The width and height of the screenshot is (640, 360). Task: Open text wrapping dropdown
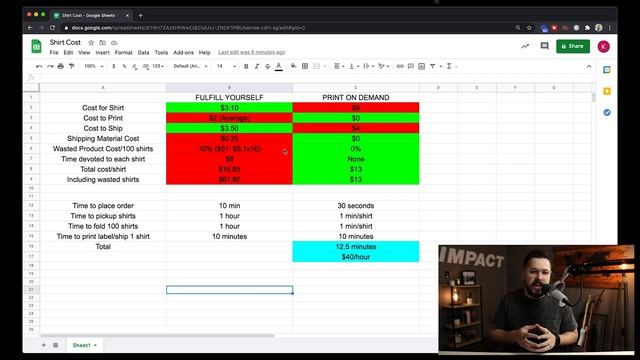368,66
